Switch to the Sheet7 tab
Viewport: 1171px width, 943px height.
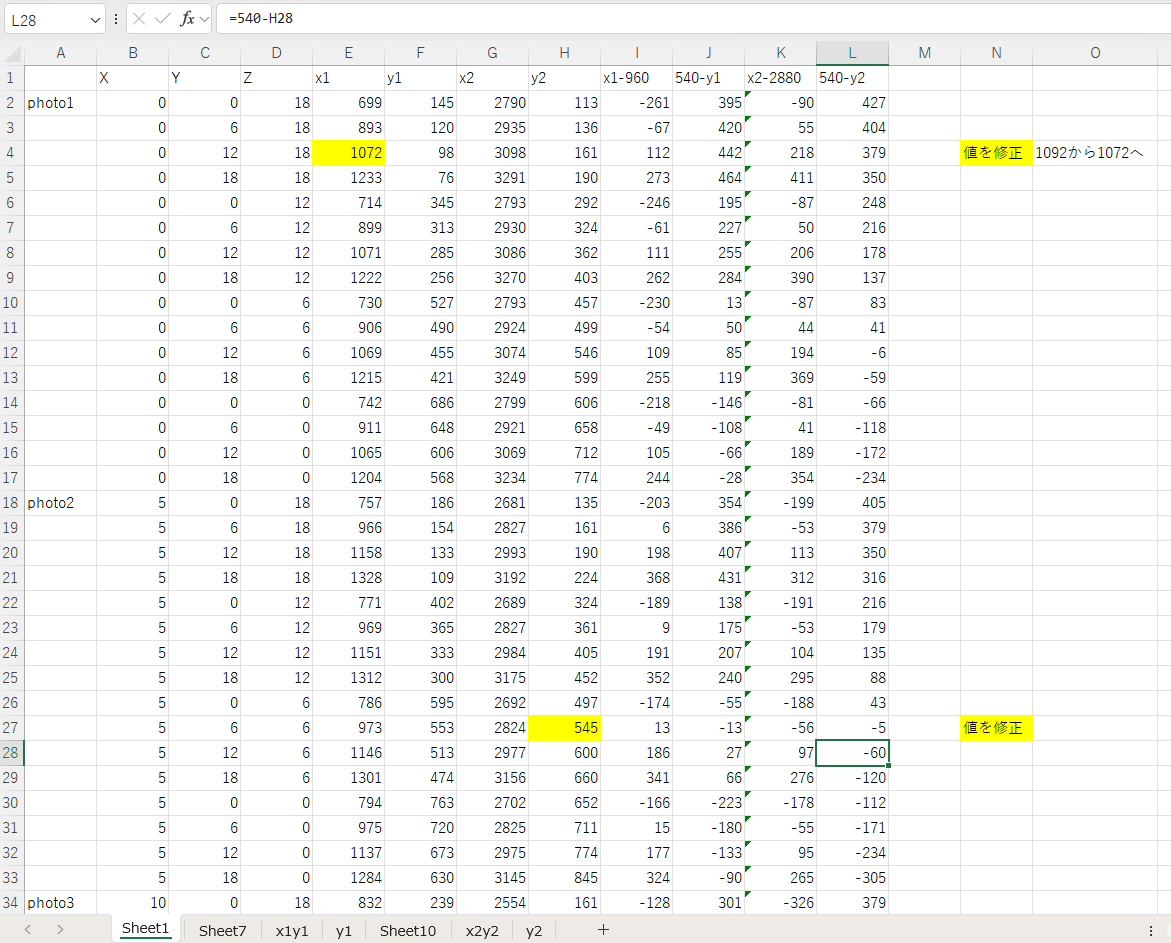click(222, 930)
